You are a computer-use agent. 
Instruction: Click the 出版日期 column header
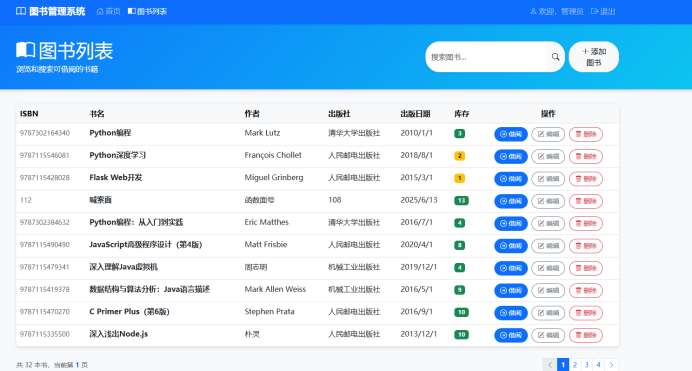(415, 114)
